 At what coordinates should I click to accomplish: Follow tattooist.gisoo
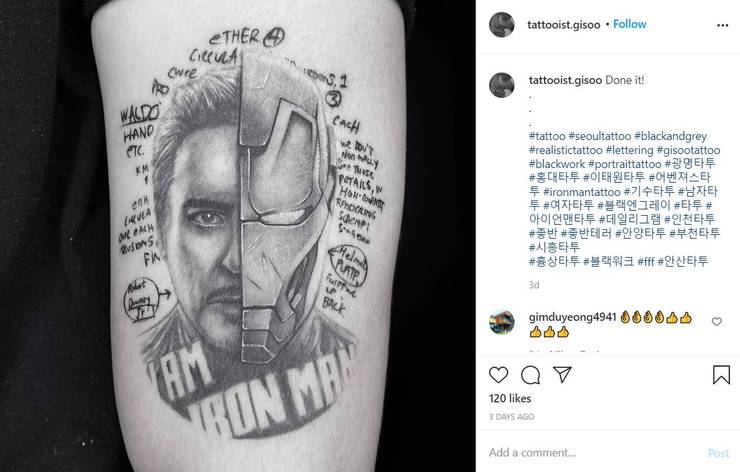[x=629, y=24]
